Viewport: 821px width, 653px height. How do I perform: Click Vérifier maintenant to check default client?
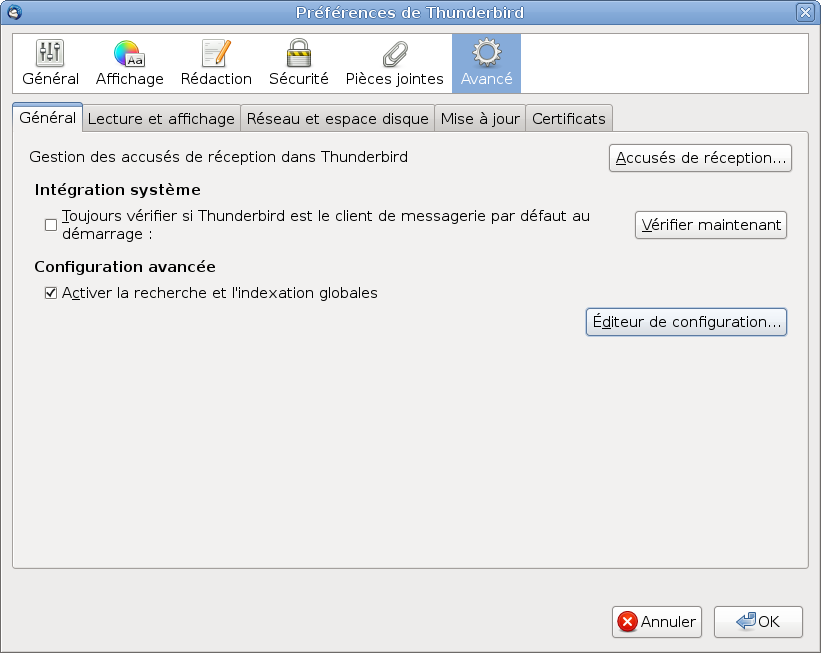tap(710, 225)
